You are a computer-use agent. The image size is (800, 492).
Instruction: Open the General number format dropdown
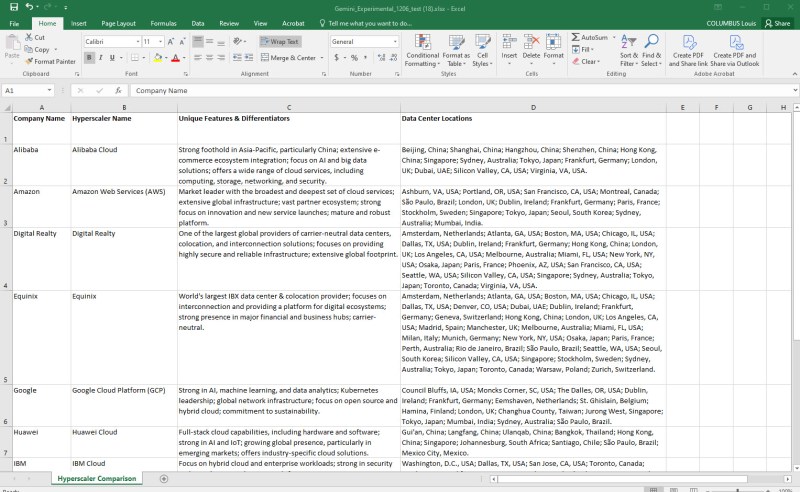pyautogui.click(x=395, y=41)
